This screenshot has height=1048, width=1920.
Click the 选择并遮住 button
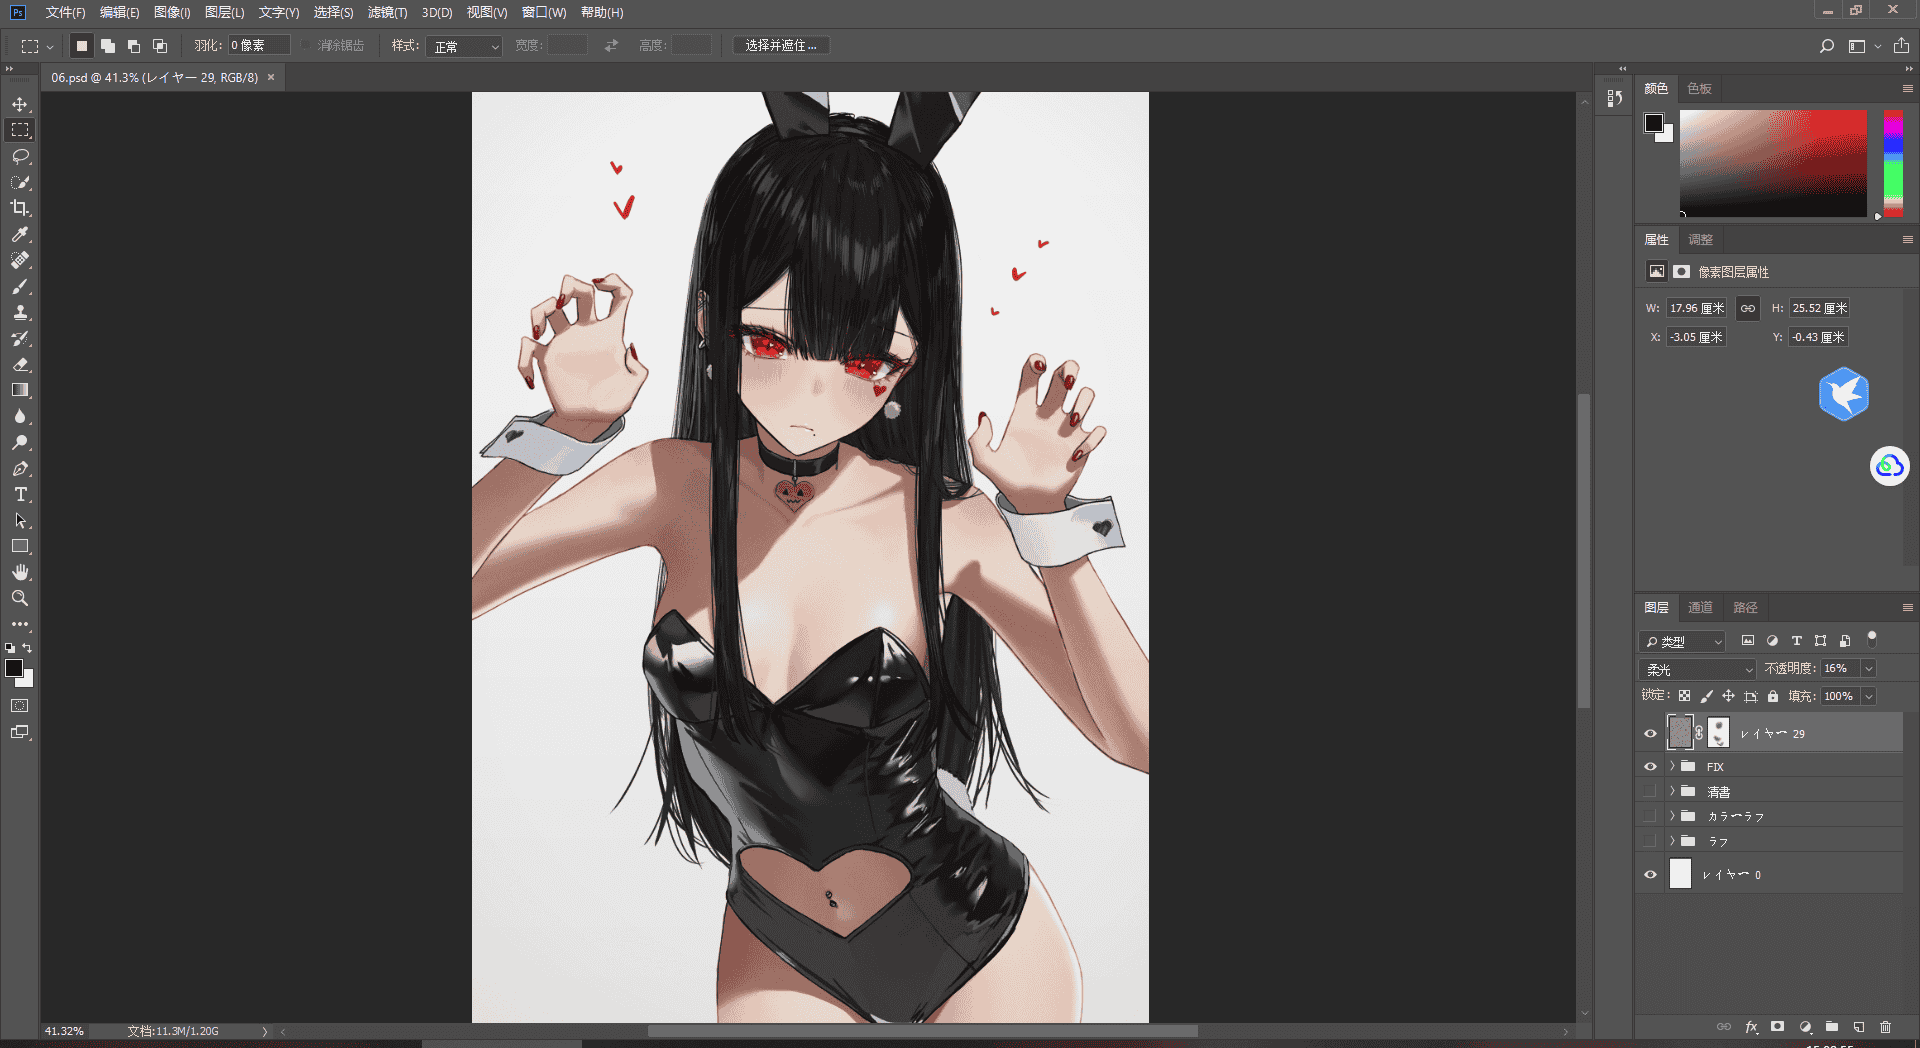click(782, 46)
